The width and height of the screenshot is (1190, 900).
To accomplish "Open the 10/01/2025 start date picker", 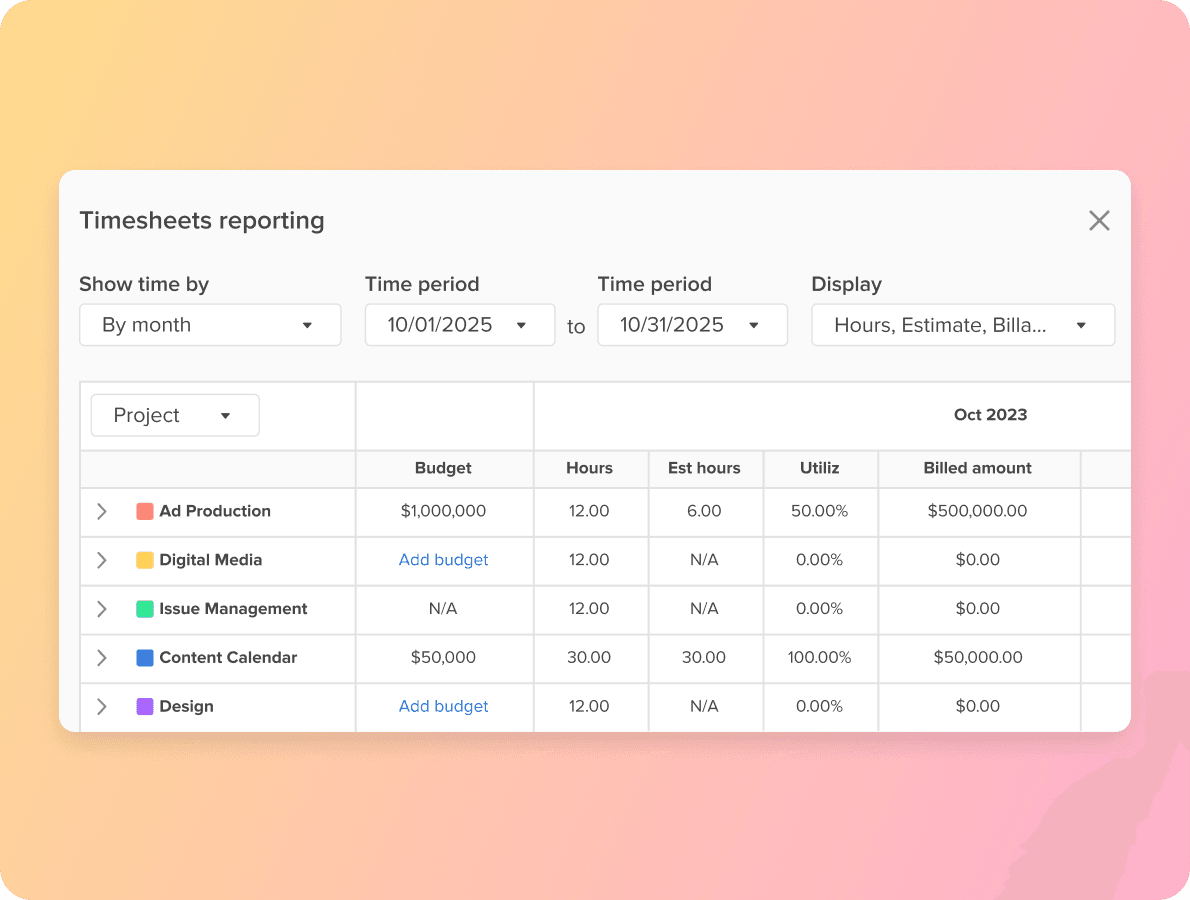I will (x=460, y=325).
